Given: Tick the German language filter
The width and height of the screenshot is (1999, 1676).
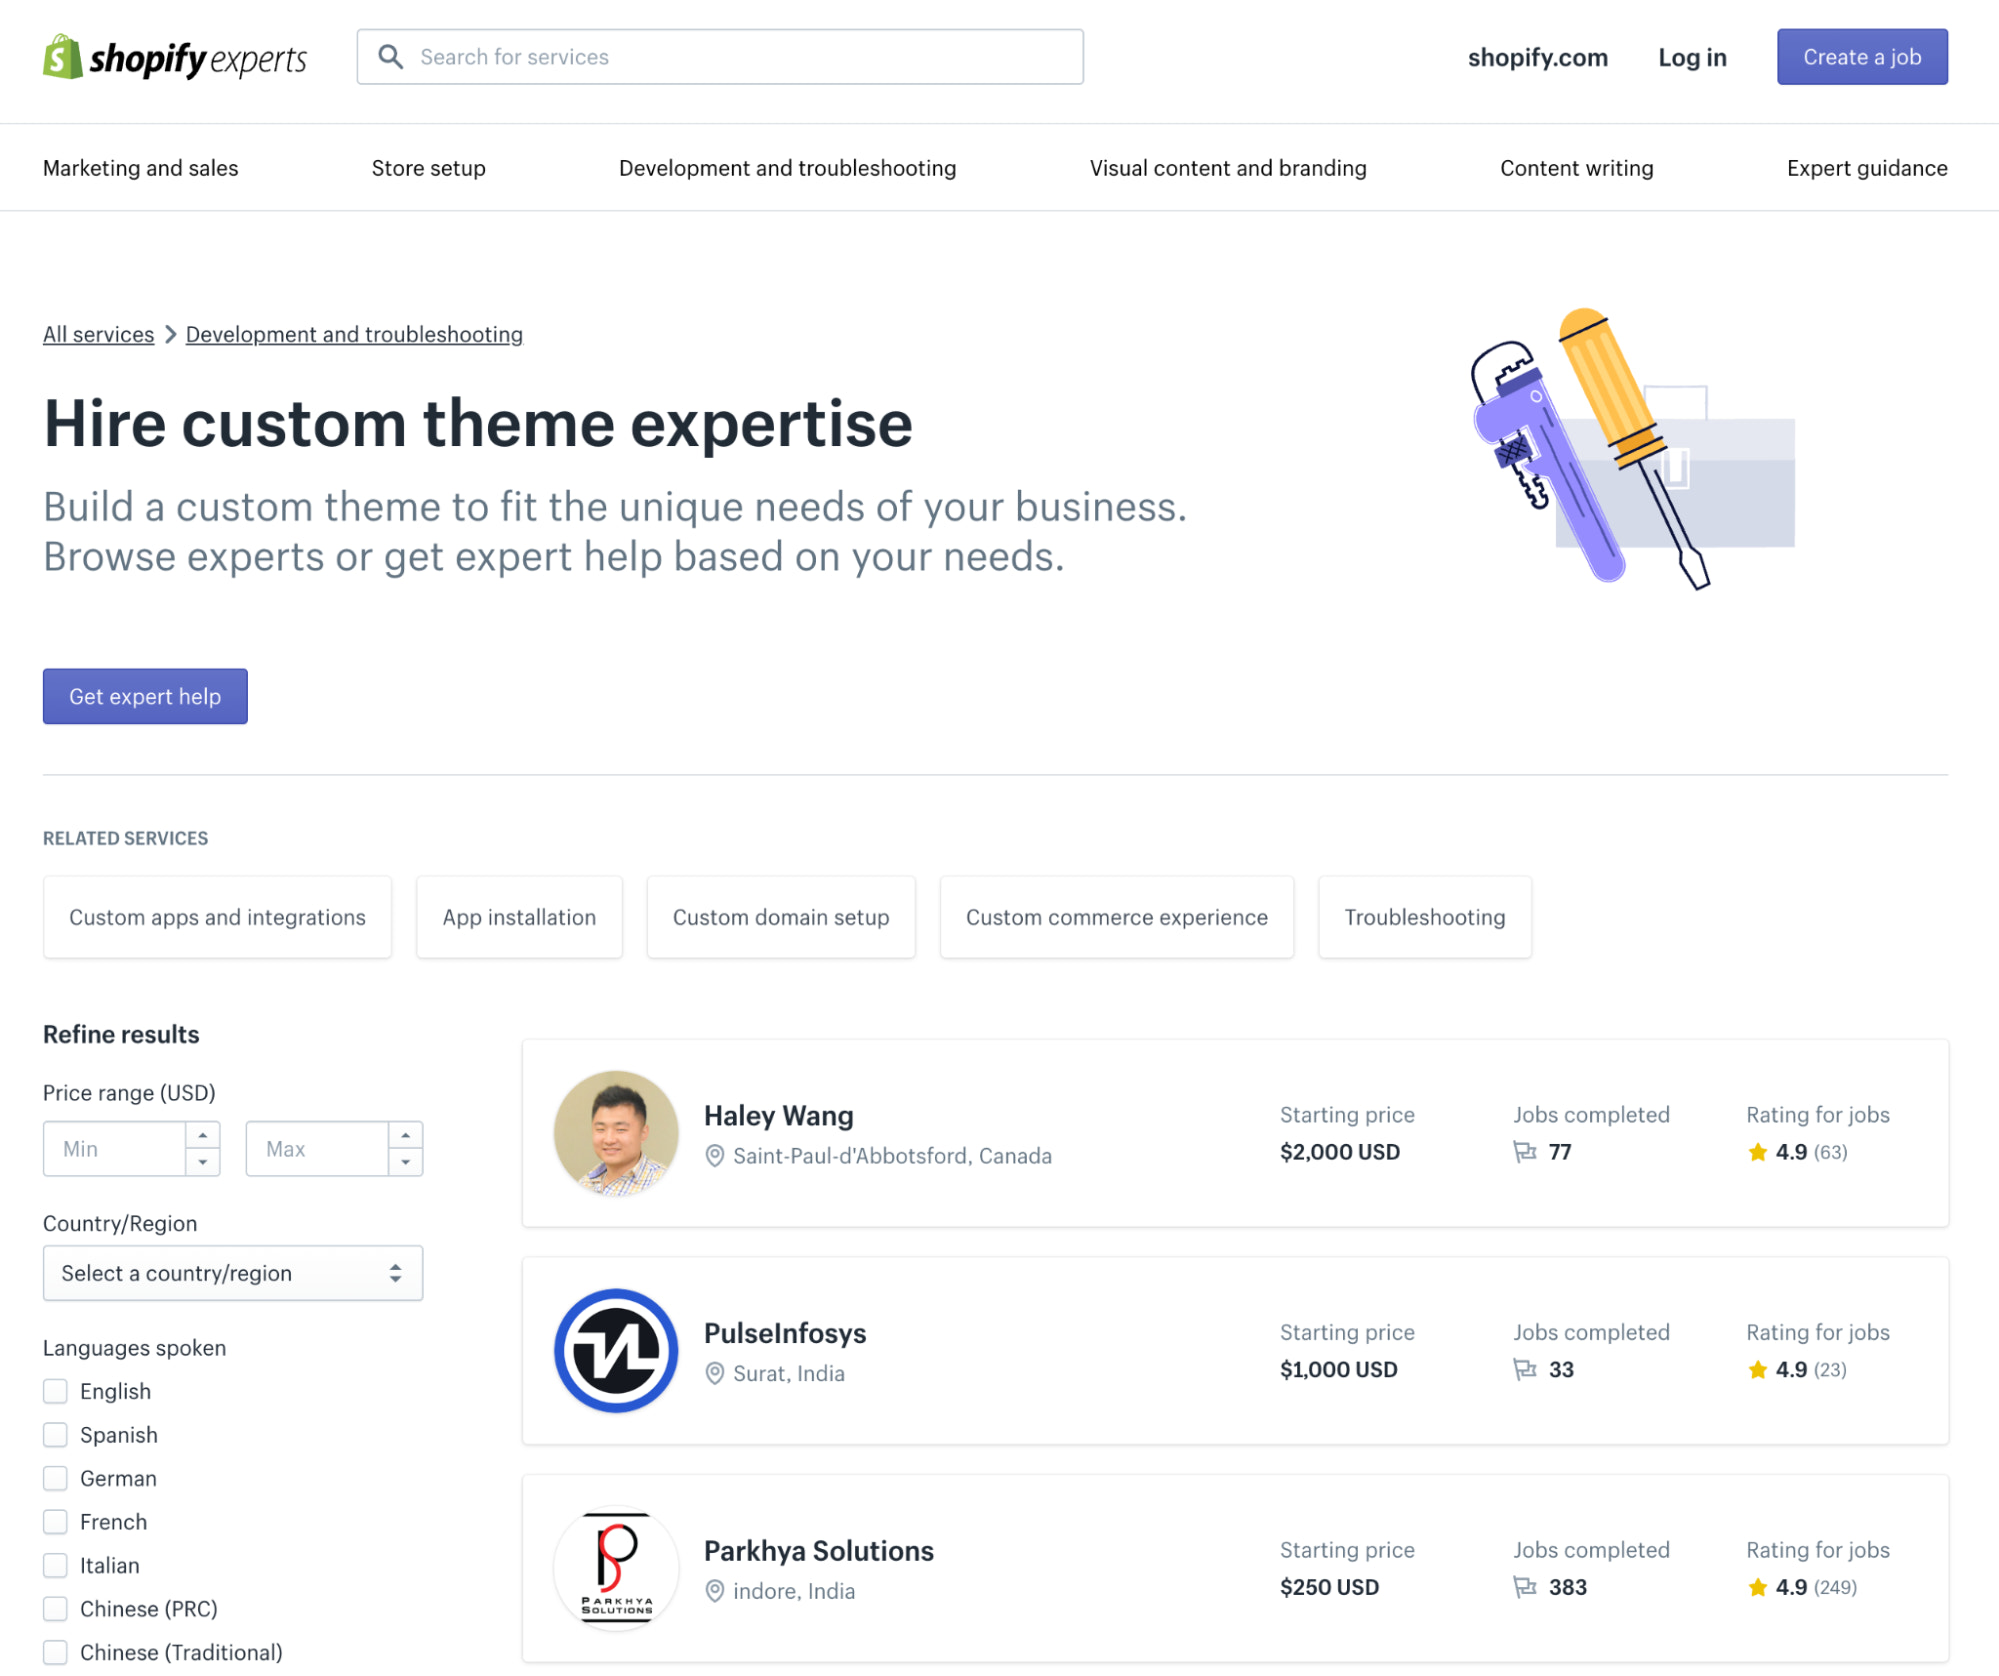Looking at the screenshot, I should pyautogui.click(x=56, y=1478).
